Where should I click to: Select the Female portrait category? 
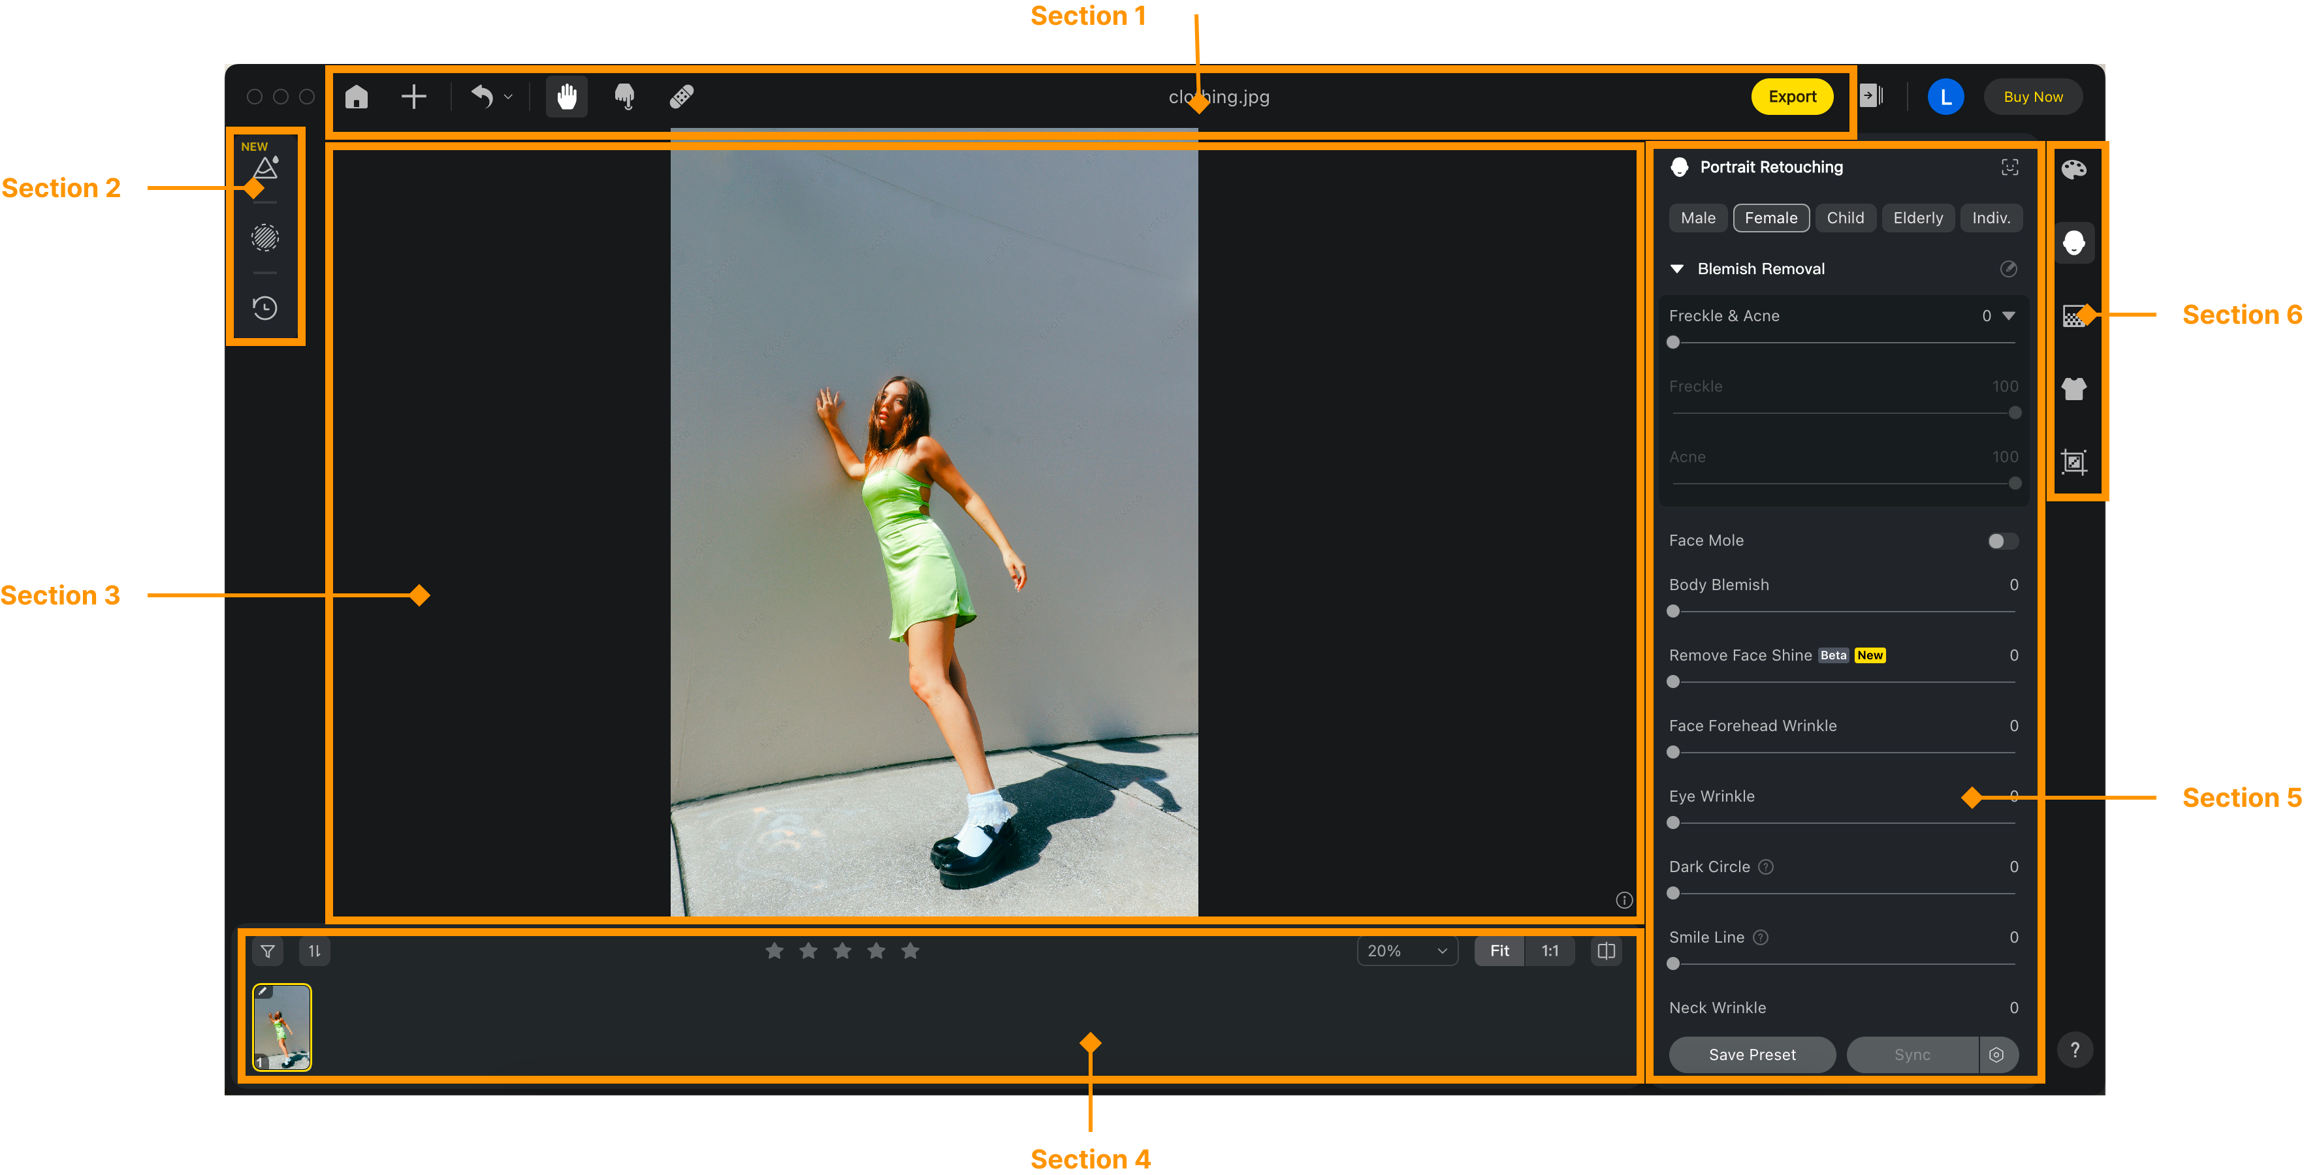(x=1770, y=218)
